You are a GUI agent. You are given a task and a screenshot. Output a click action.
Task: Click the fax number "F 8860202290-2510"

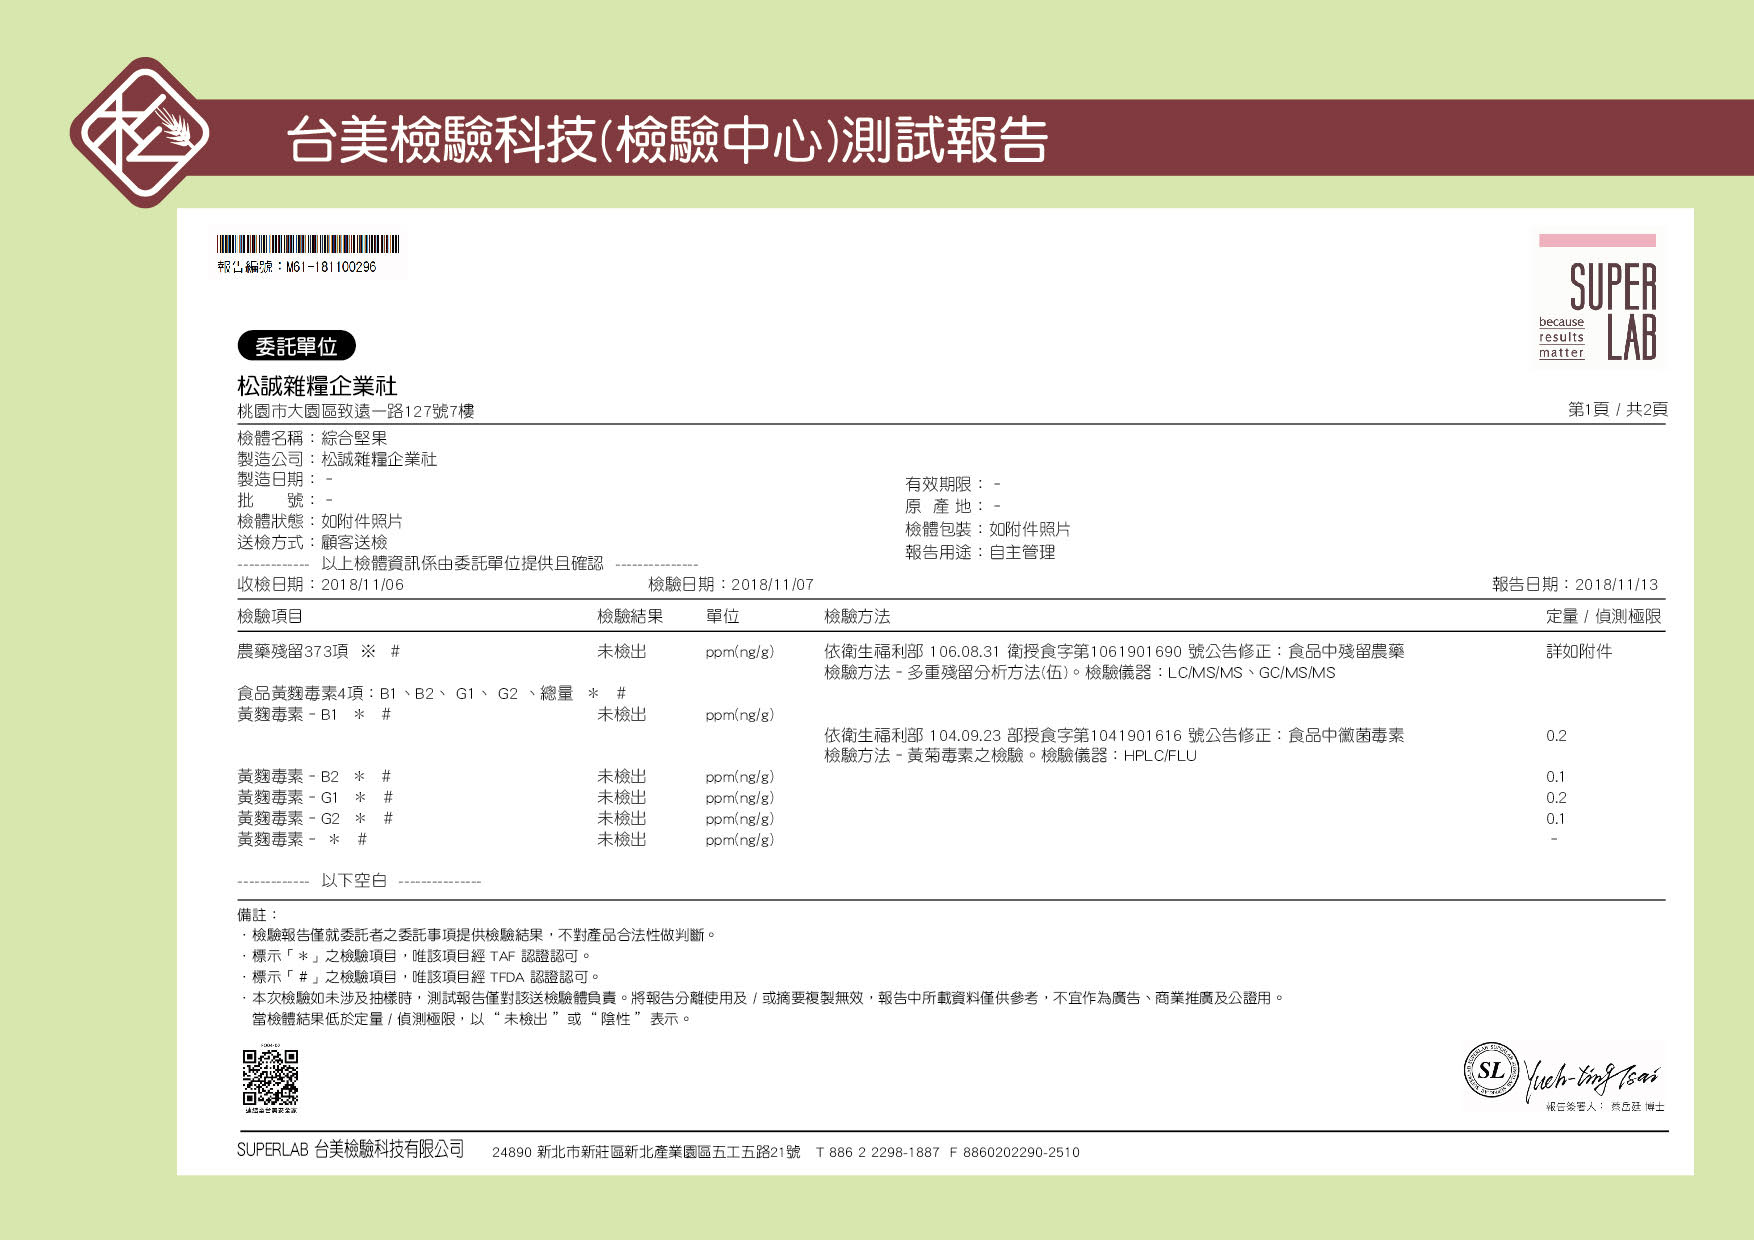point(1015,1152)
